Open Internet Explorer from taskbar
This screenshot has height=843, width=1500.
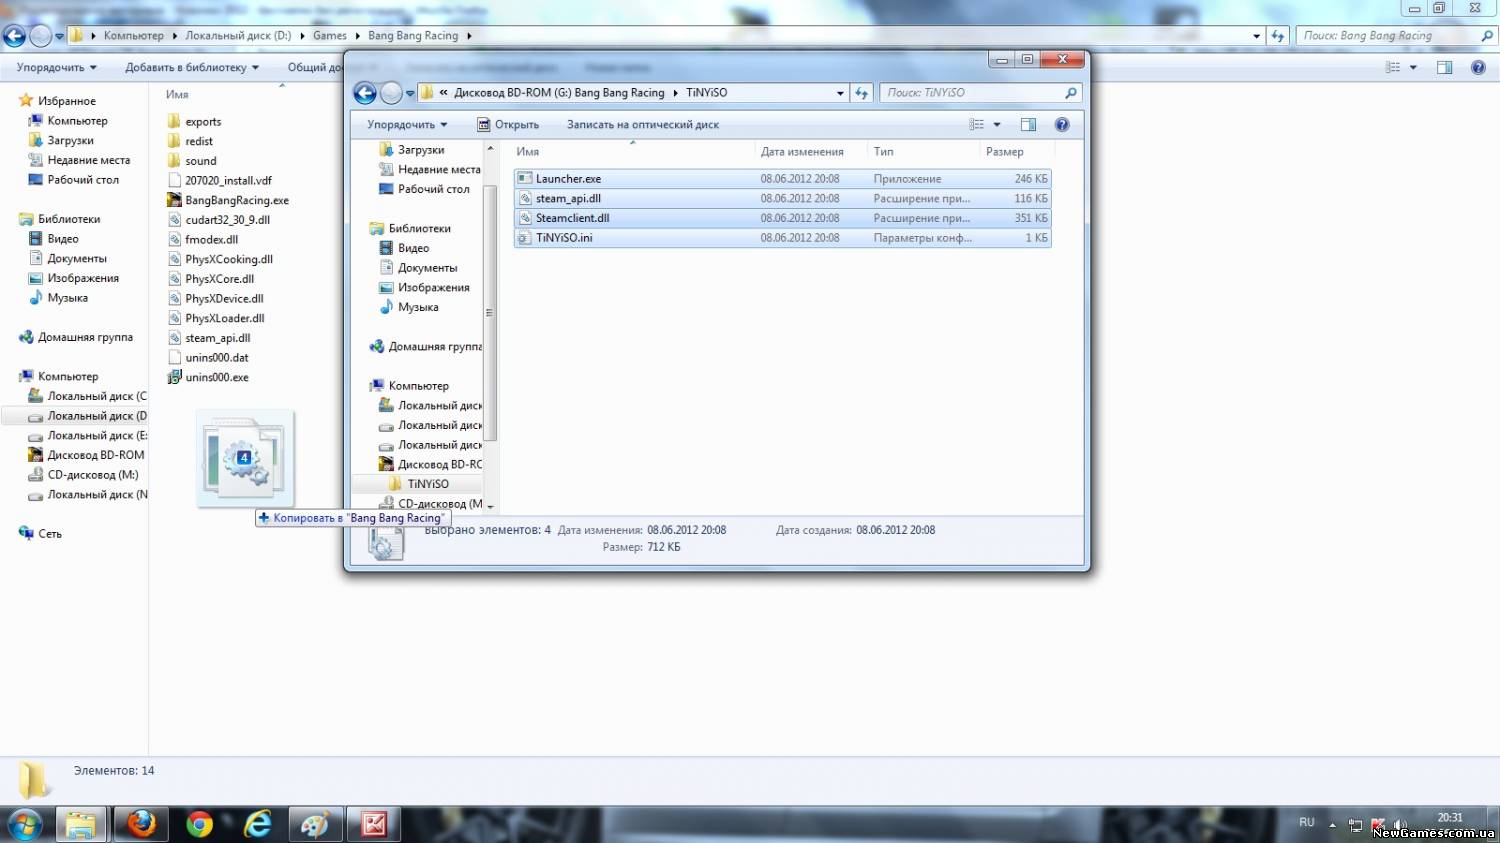coord(258,825)
